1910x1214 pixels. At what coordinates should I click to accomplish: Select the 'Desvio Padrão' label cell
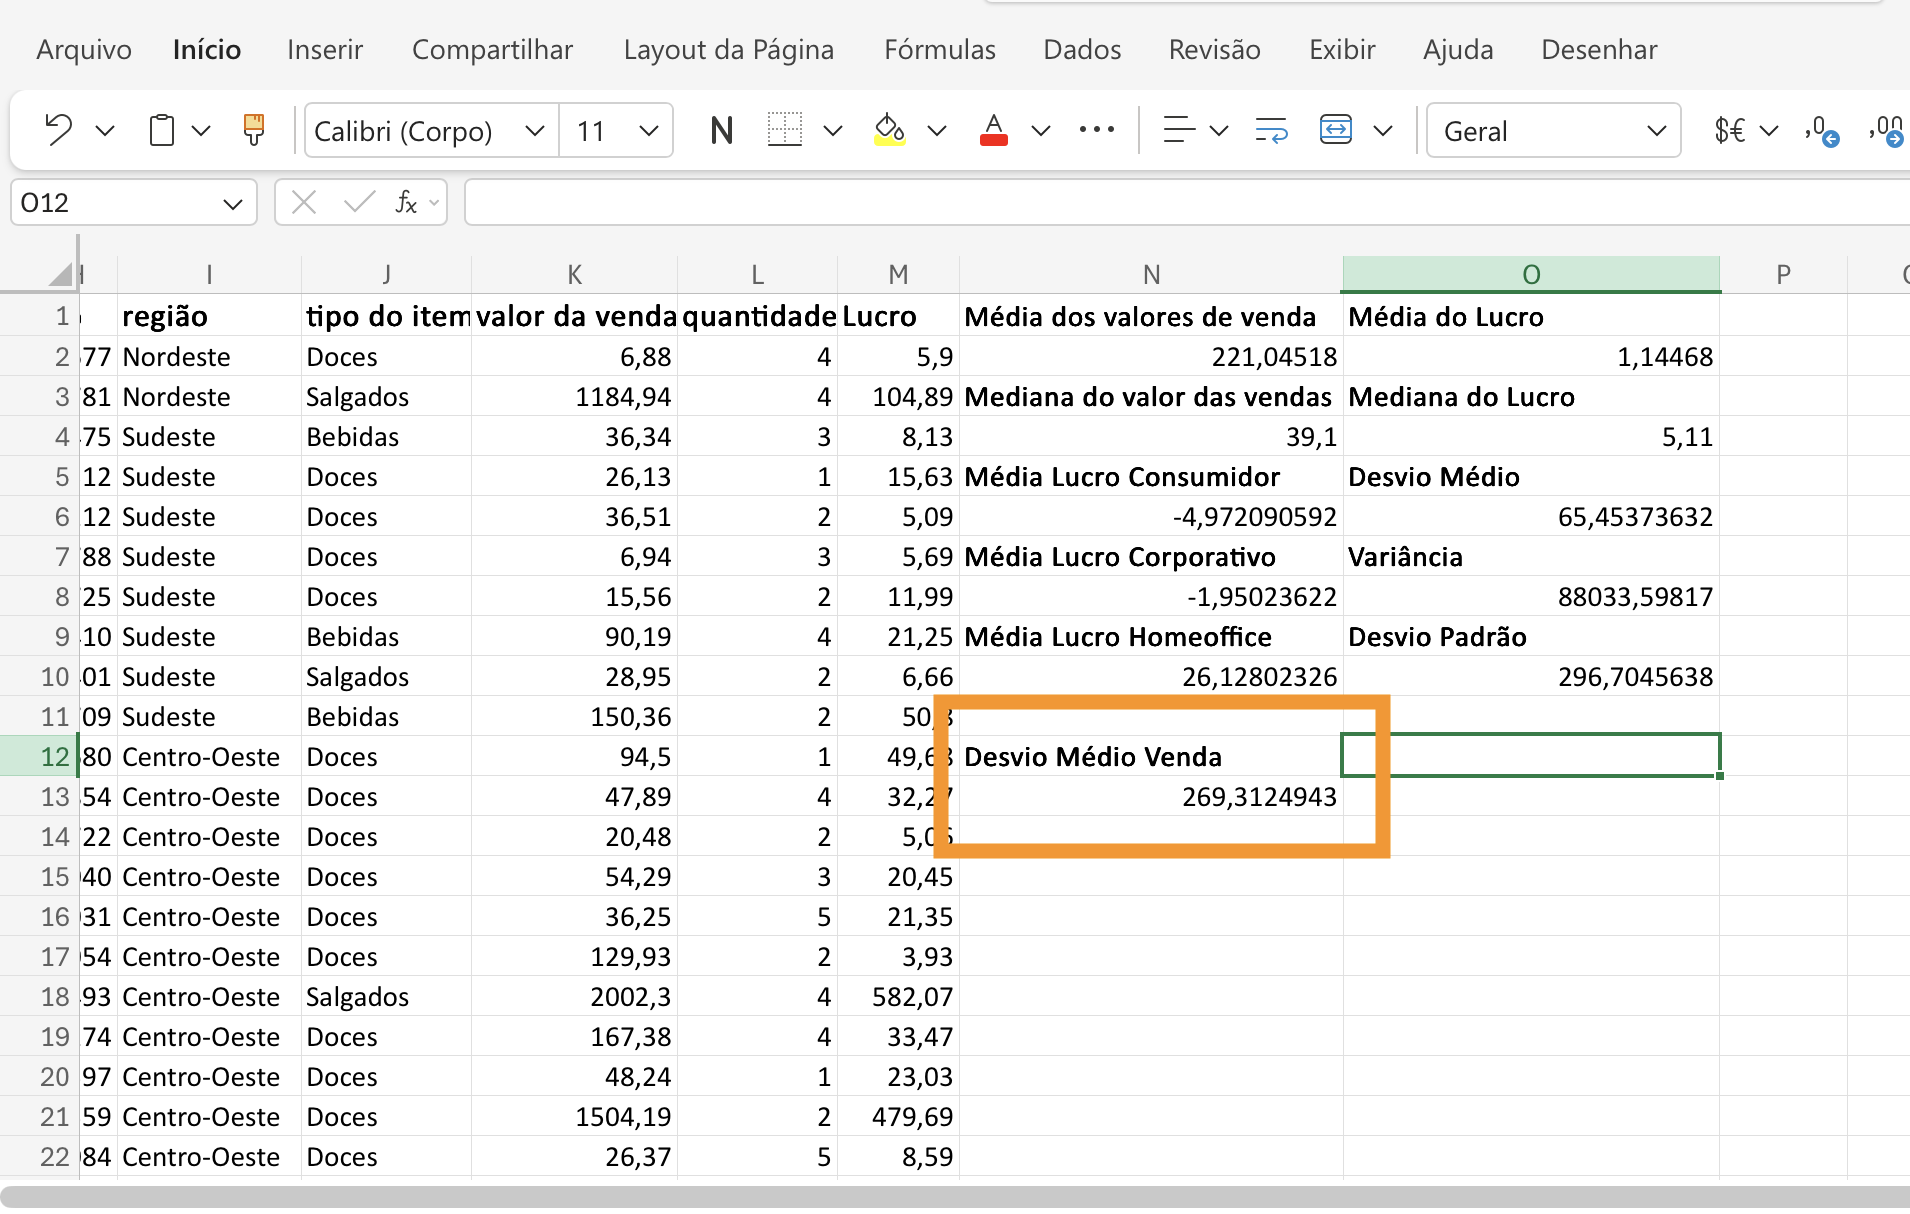pos(1531,637)
